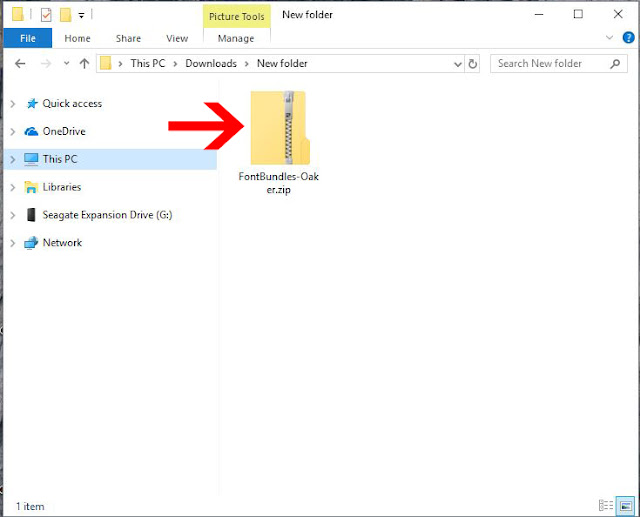The height and width of the screenshot is (517, 640).
Task: Click the 1 item status bar text
Action: tap(30, 506)
